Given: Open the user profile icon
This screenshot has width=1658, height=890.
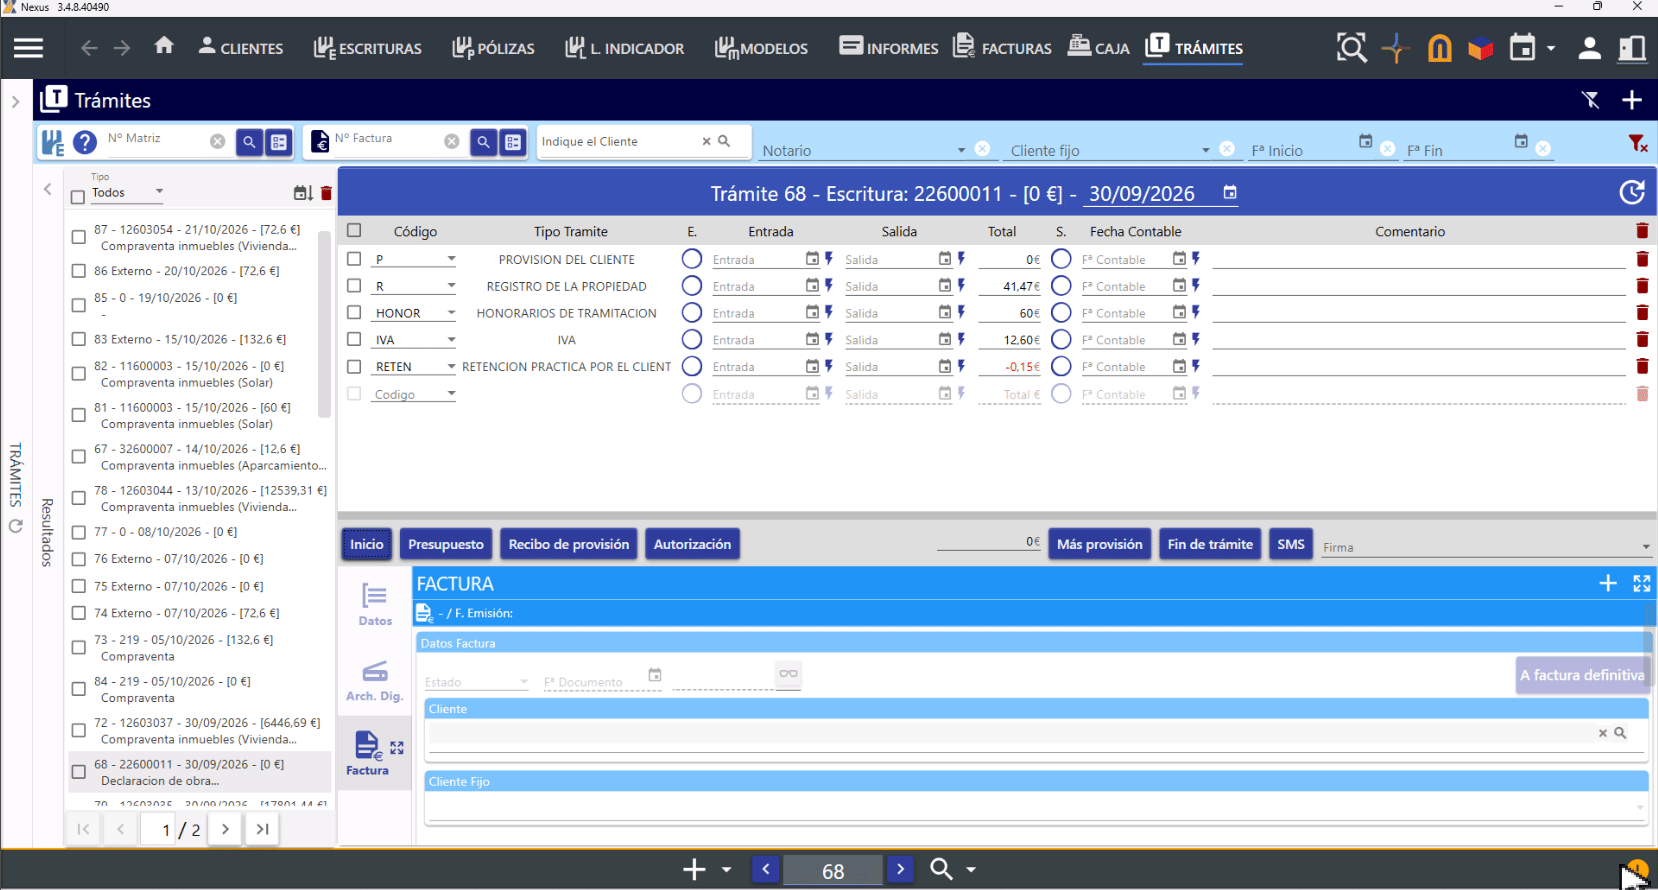Looking at the screenshot, I should (x=1589, y=48).
